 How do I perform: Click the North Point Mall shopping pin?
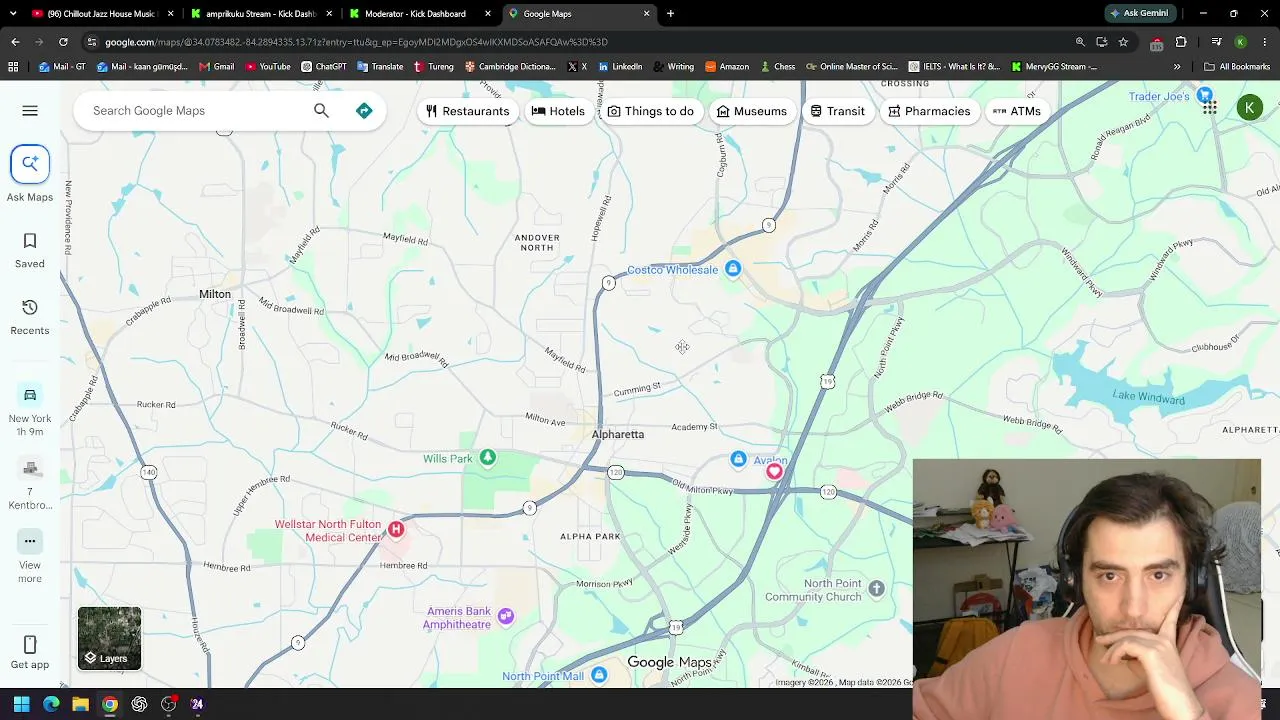[x=599, y=675]
